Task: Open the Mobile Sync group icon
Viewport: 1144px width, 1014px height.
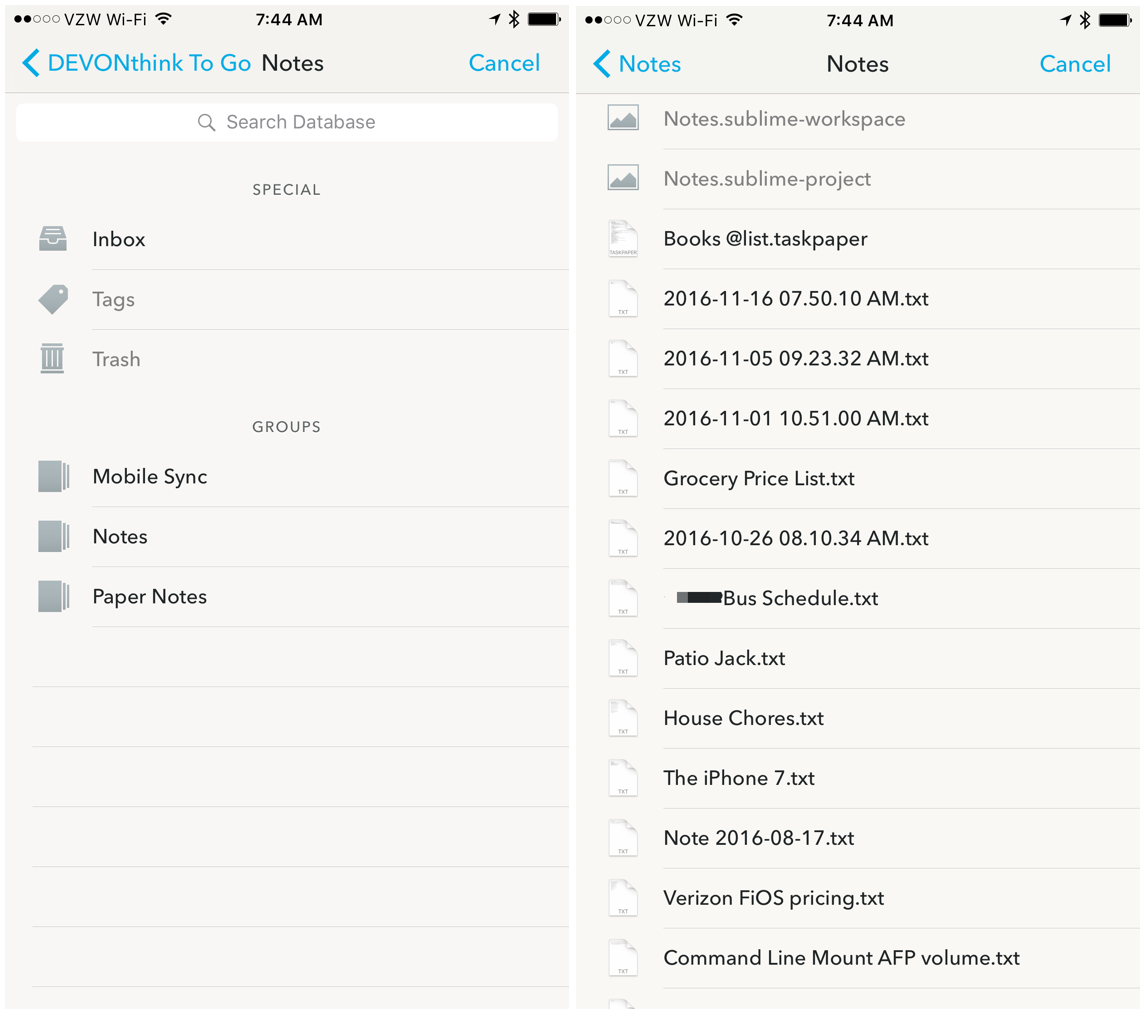Action: point(53,476)
